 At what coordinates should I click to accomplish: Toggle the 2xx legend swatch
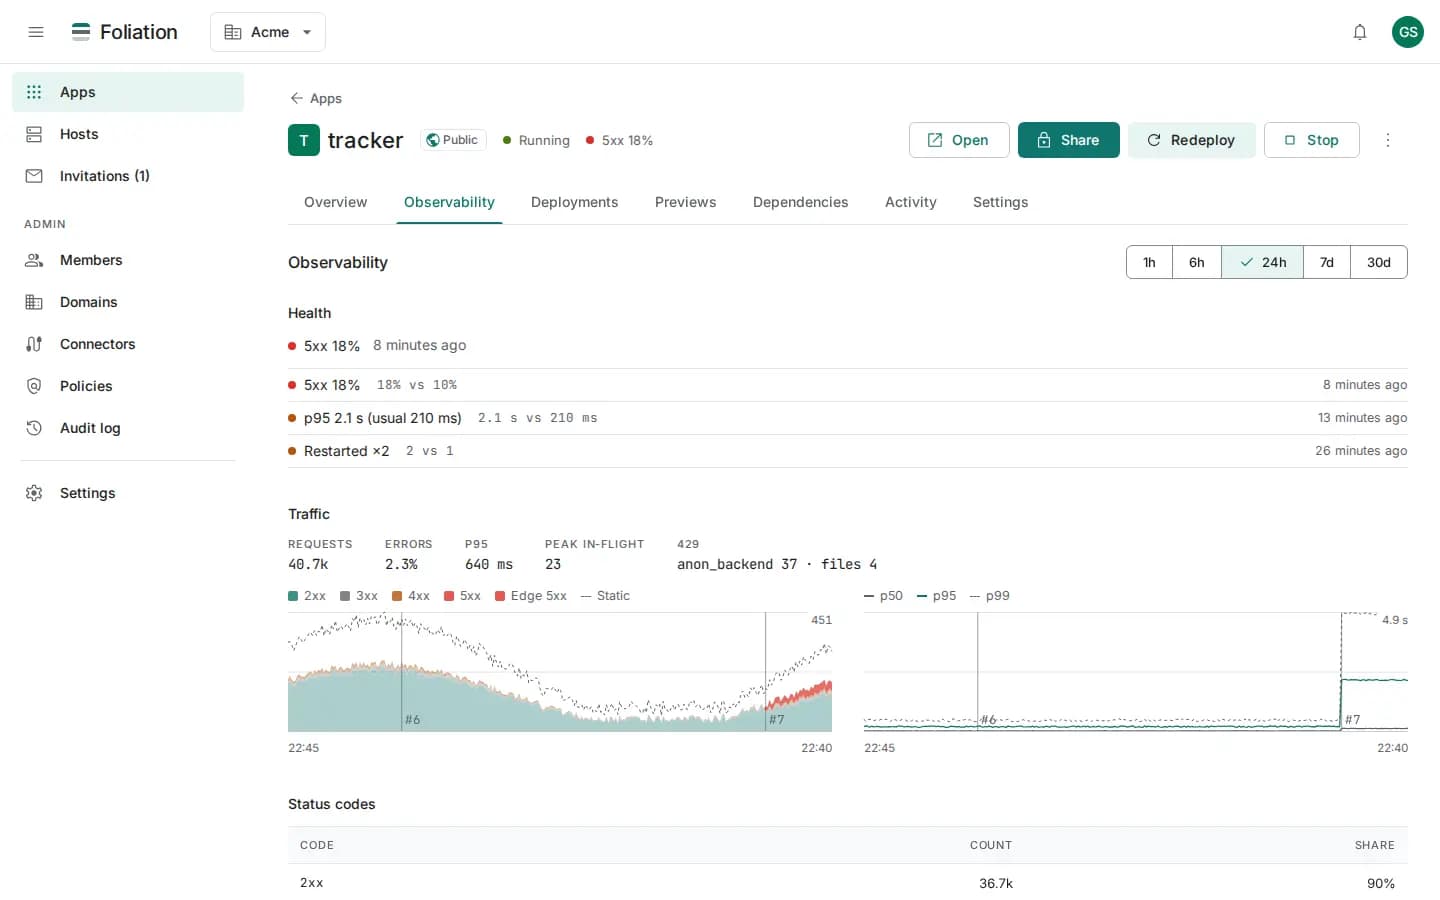pos(293,596)
